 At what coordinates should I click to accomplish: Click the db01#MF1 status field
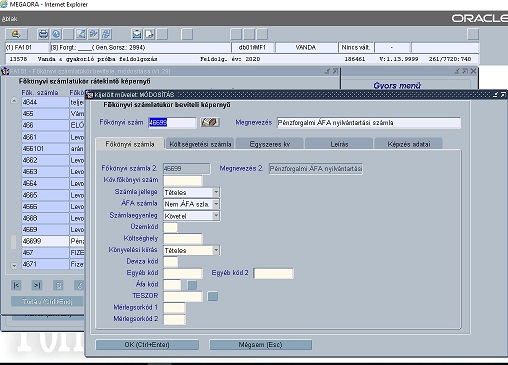coord(252,47)
